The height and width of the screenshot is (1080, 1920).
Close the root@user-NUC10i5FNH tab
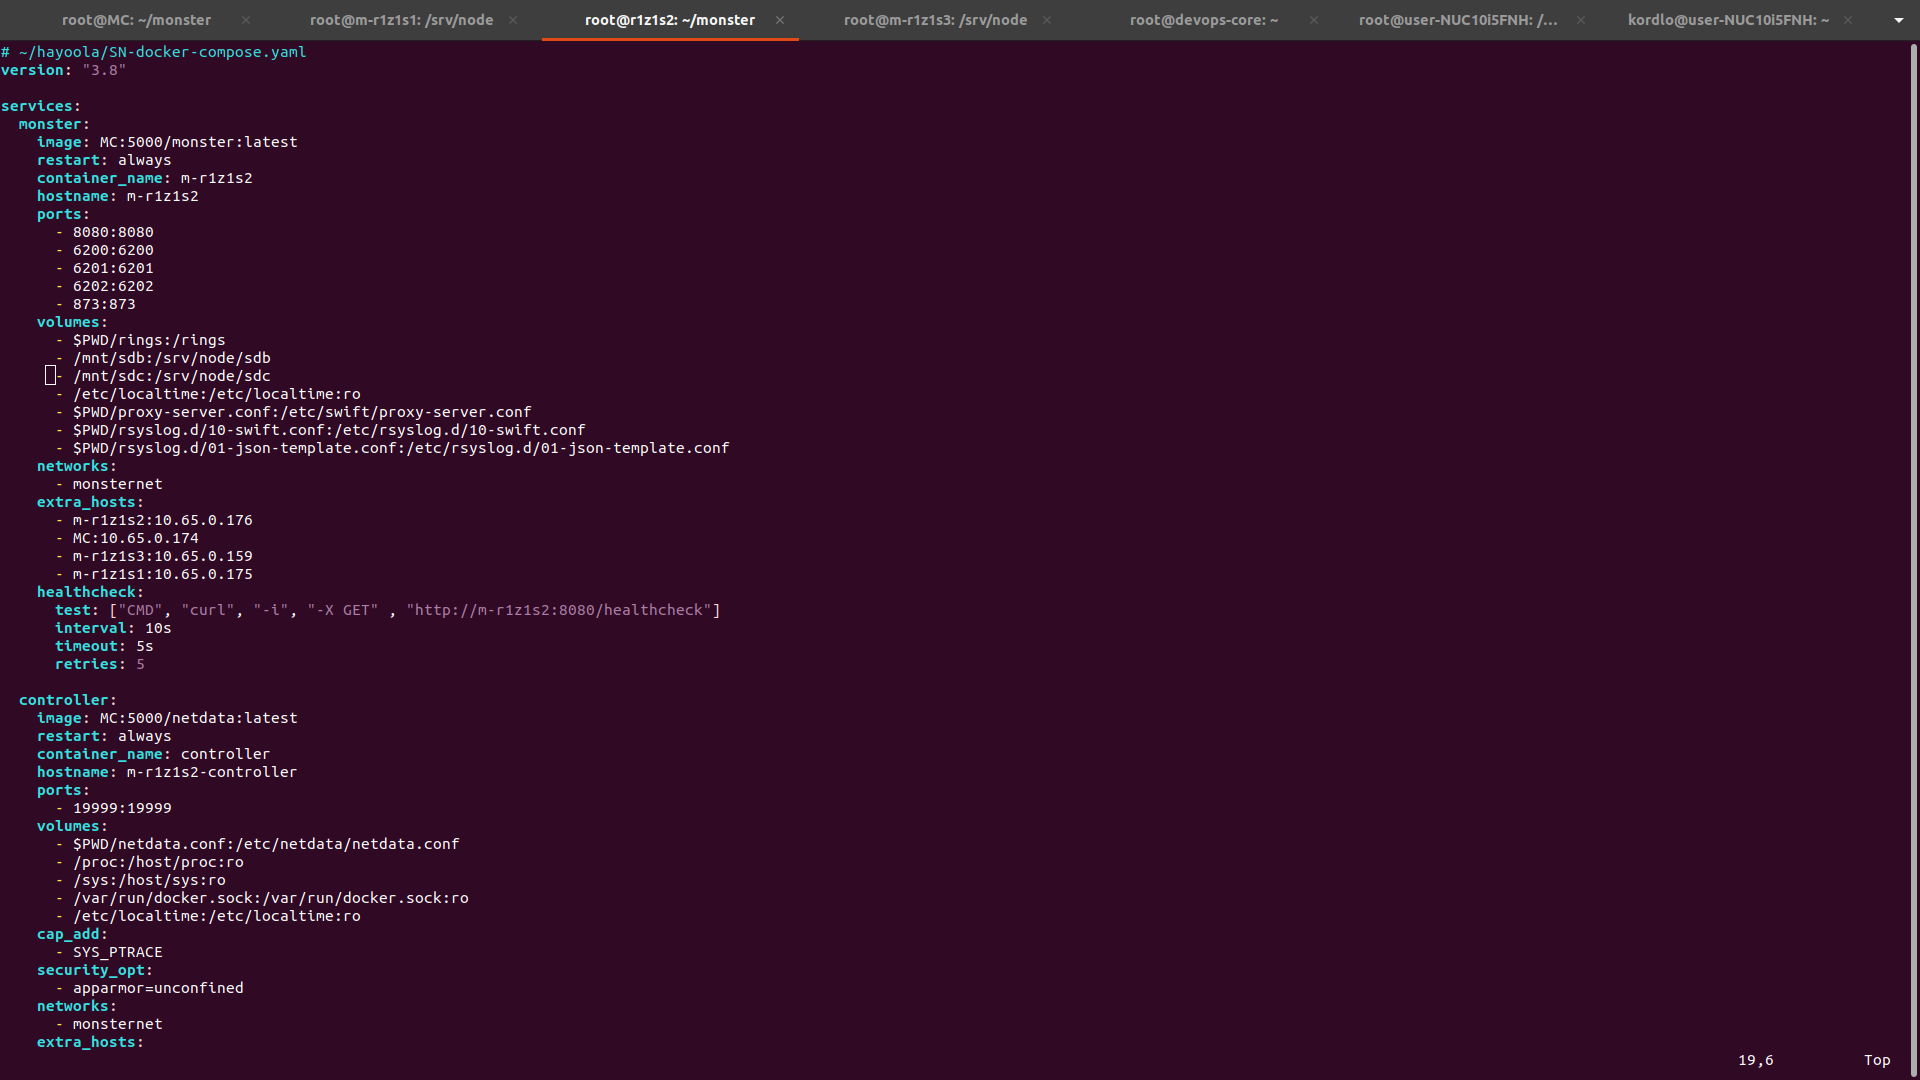click(x=1581, y=20)
